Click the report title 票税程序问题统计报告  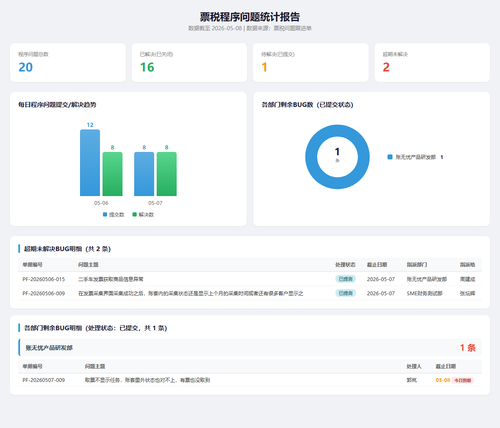[x=250, y=17]
